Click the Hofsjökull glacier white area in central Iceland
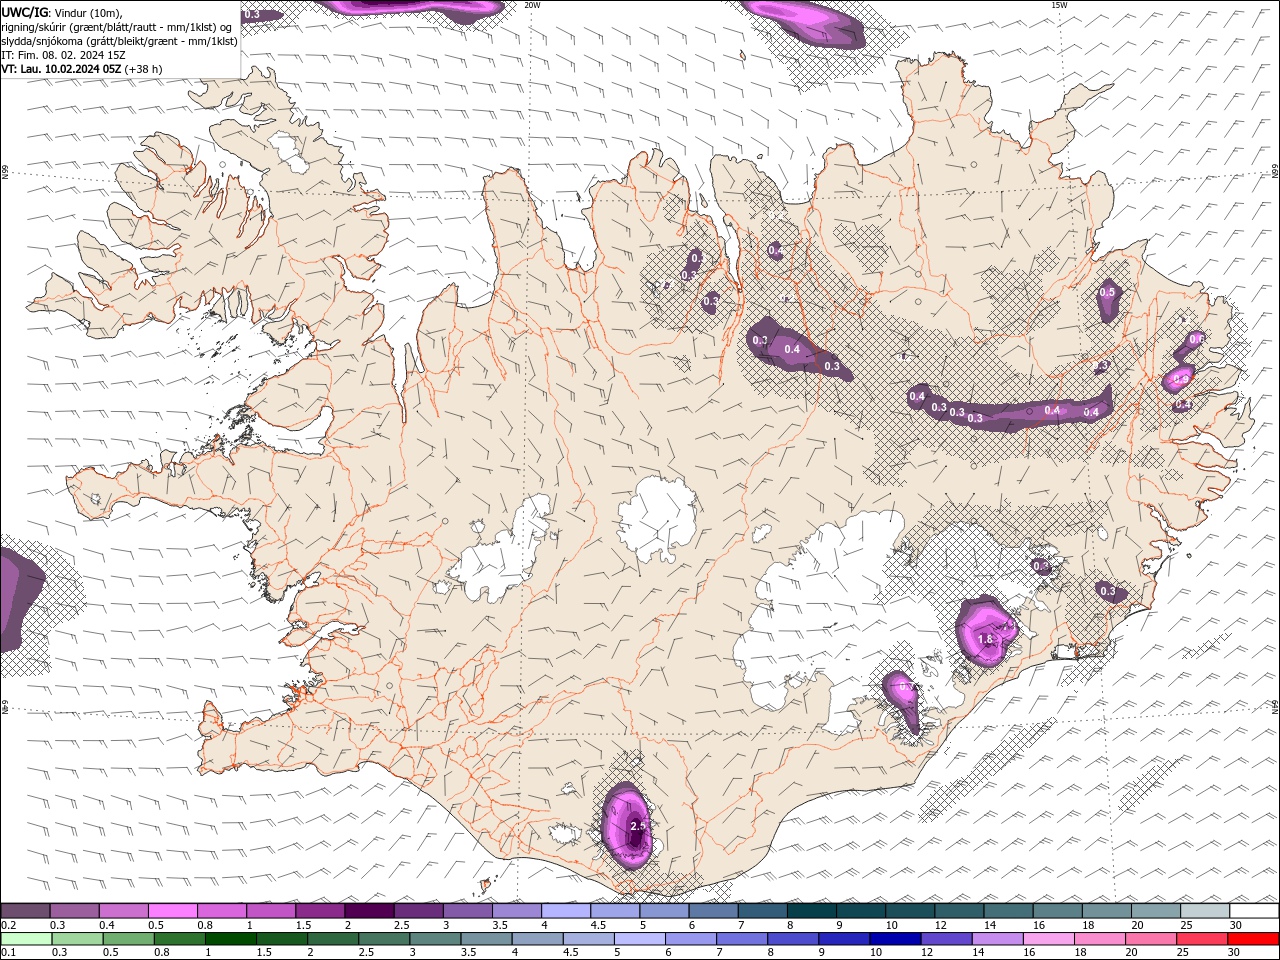 [657, 516]
